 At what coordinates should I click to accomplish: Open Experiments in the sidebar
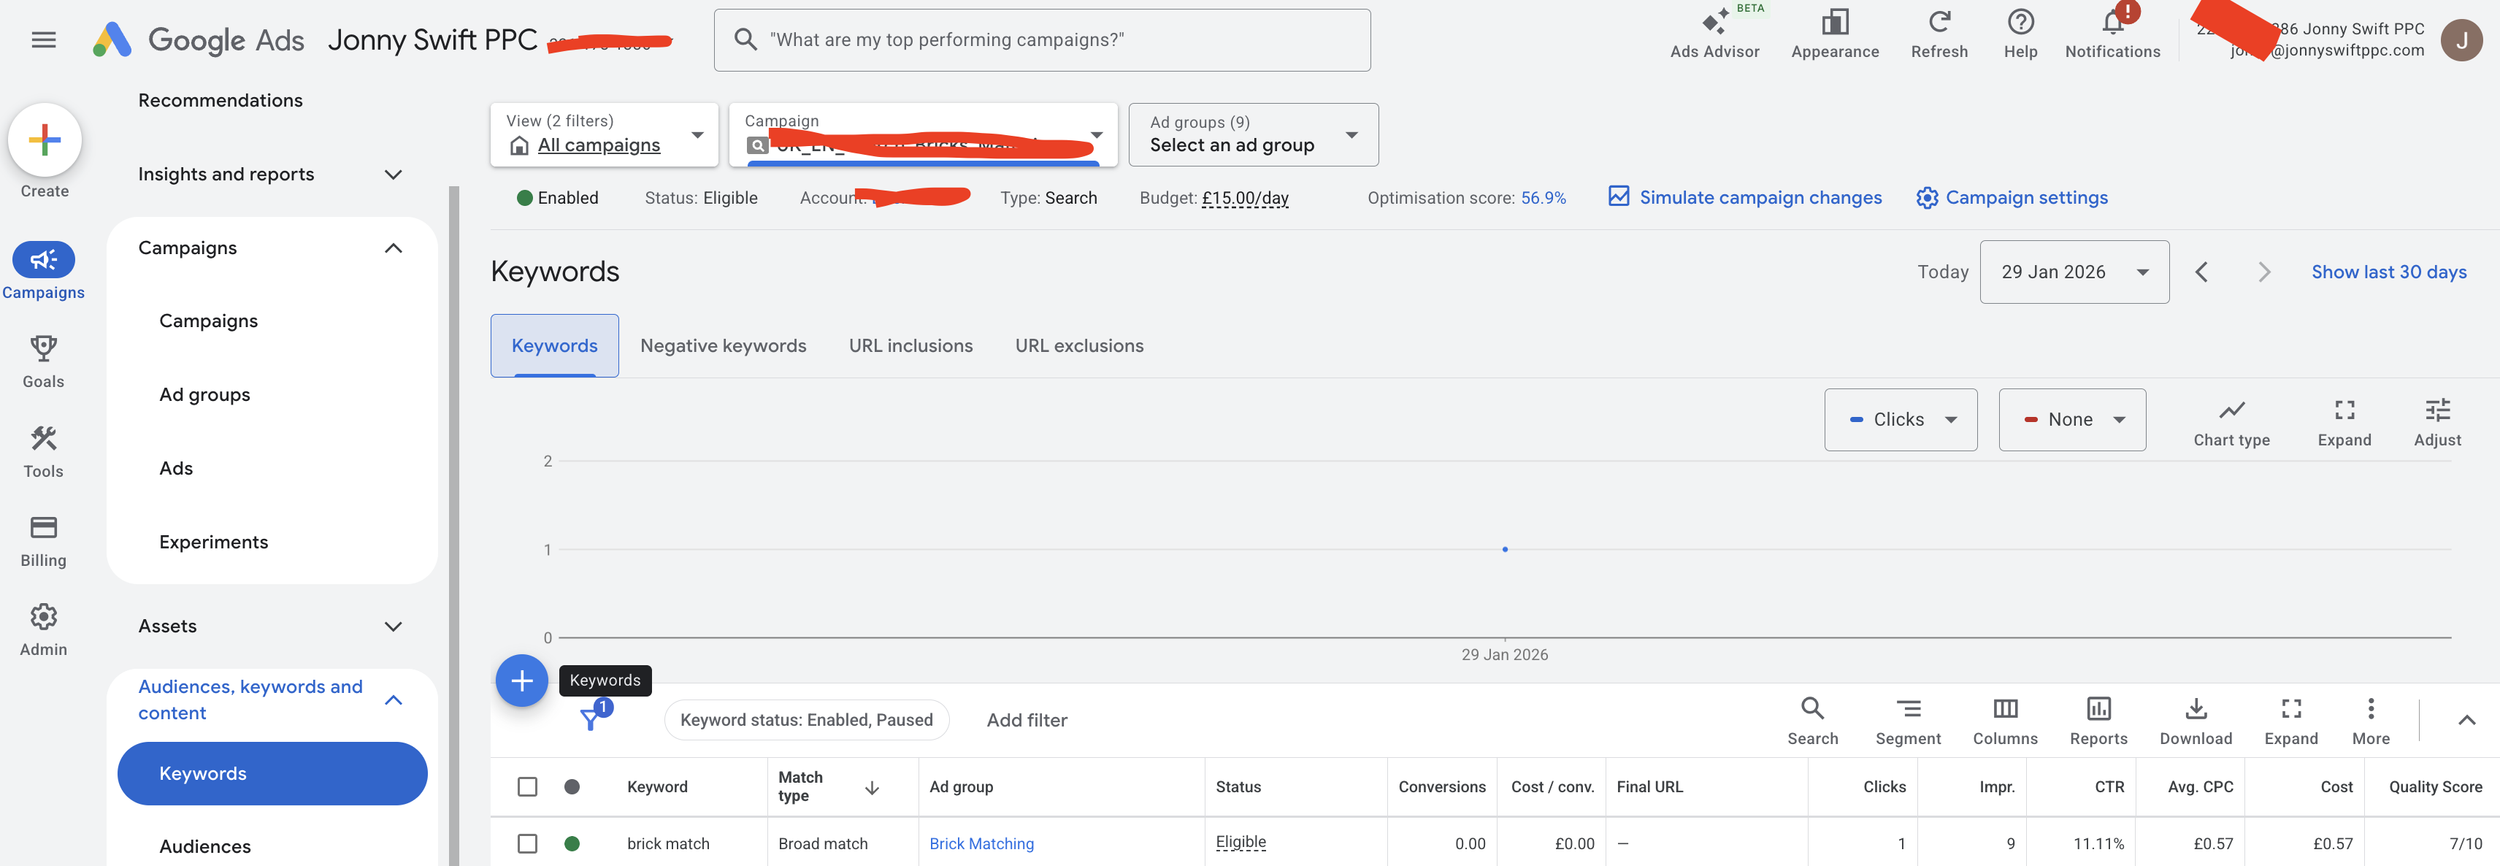[x=213, y=542]
